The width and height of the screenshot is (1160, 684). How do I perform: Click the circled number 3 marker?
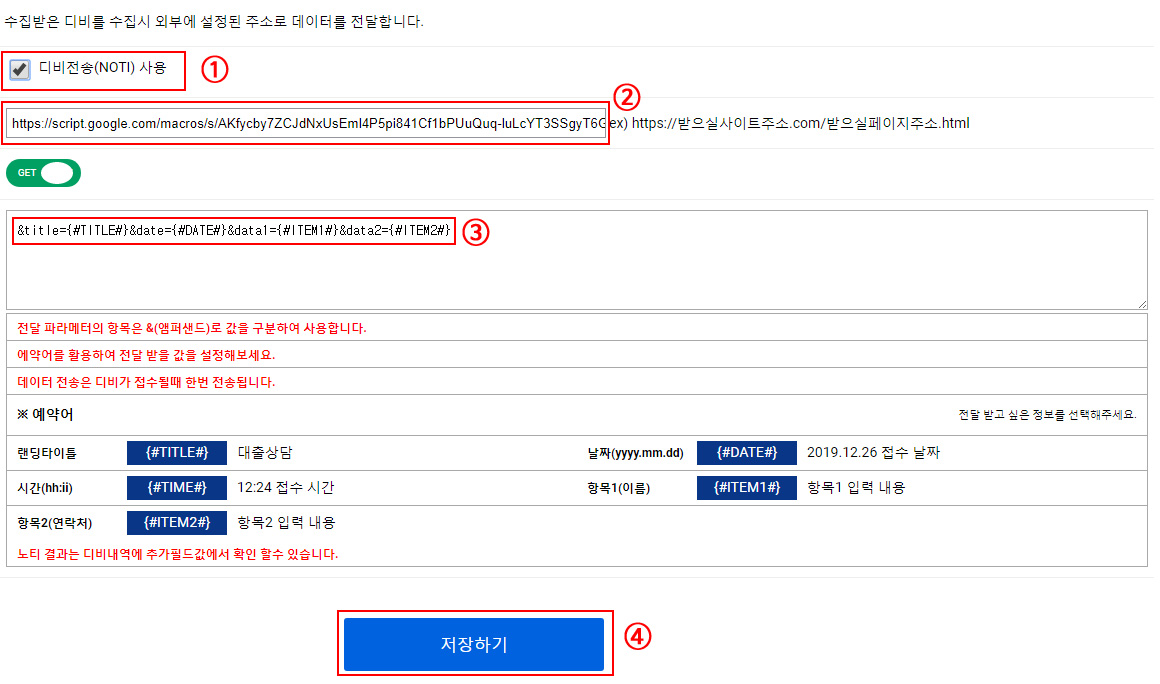[x=476, y=232]
